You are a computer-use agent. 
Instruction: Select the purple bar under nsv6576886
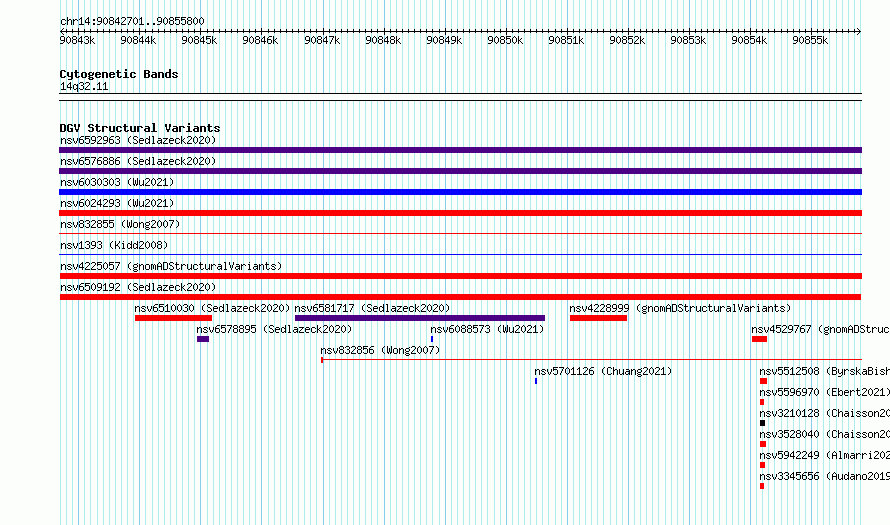pos(460,171)
